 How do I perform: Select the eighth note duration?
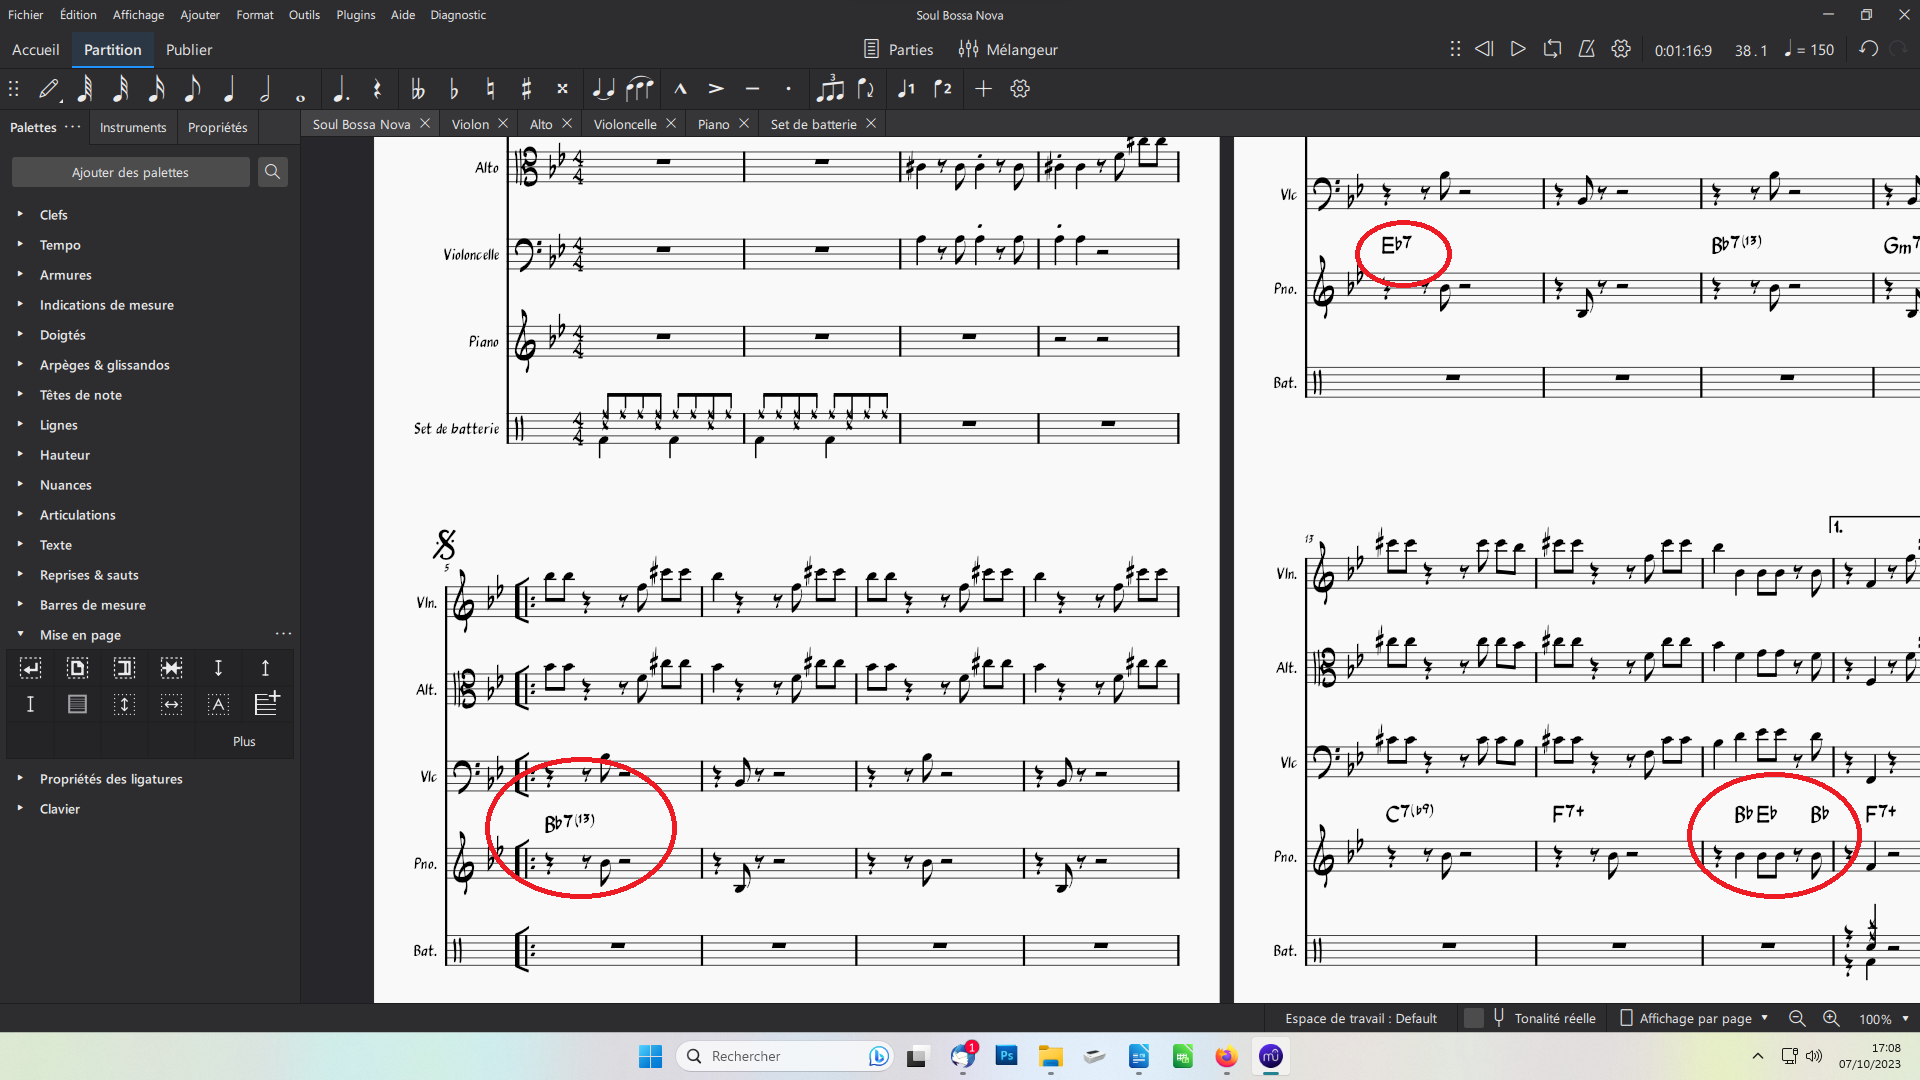[x=192, y=88]
